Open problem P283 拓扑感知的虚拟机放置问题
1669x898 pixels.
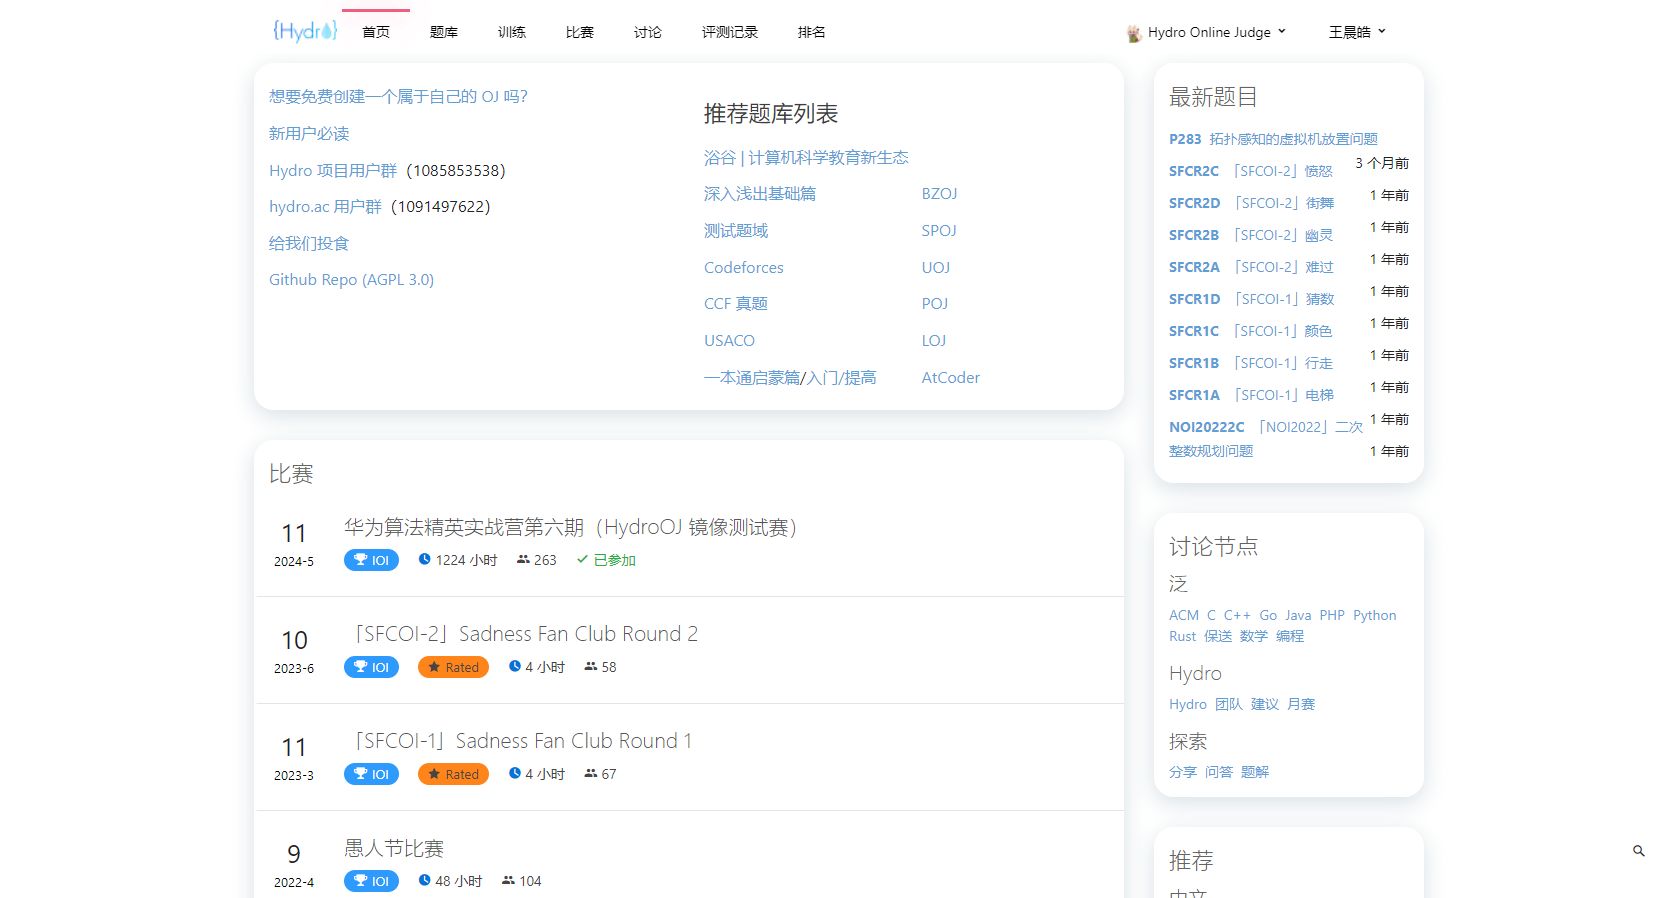(x=1273, y=139)
